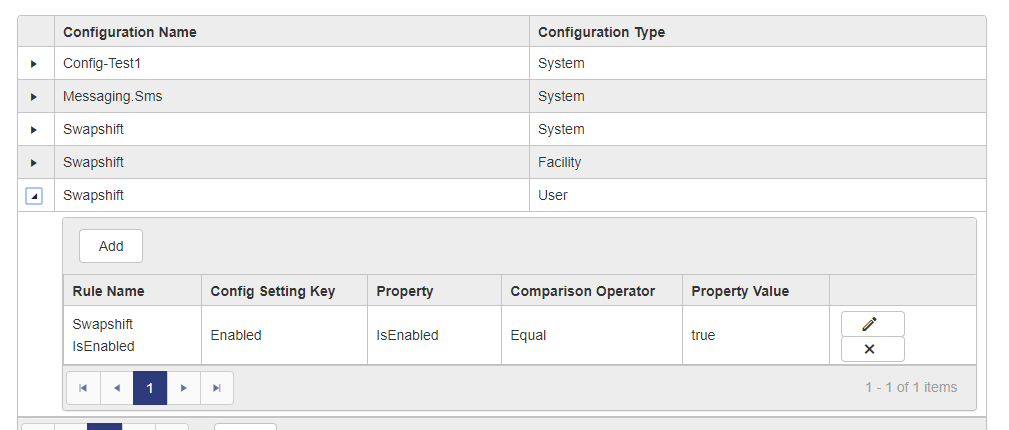Screen dimensions: 1009x430
Task: Sort by Configuration Type column header
Action: [x=601, y=32]
